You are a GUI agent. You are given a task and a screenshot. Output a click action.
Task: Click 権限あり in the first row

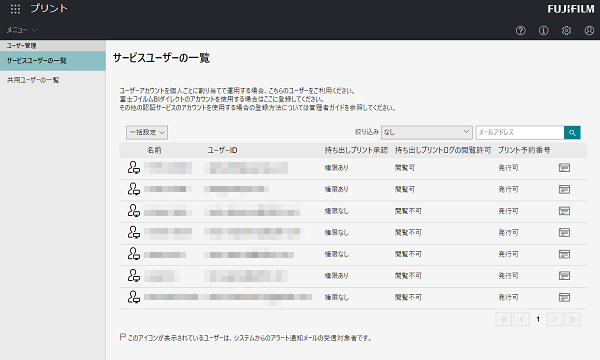(x=336, y=168)
